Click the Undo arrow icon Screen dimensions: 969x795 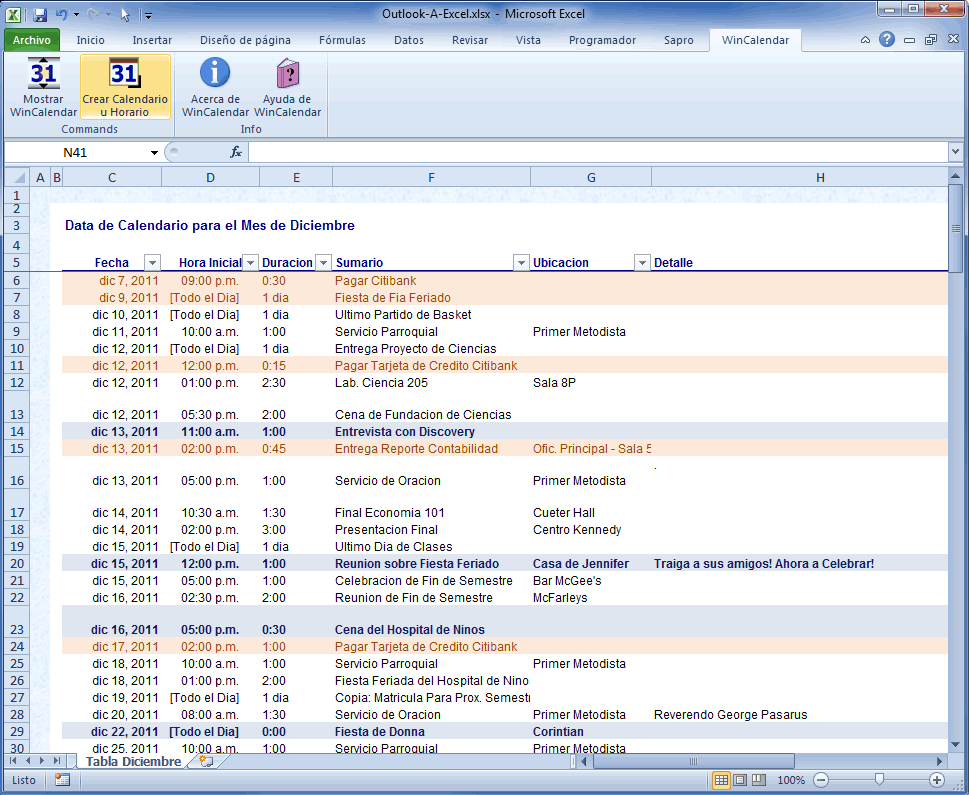point(62,15)
